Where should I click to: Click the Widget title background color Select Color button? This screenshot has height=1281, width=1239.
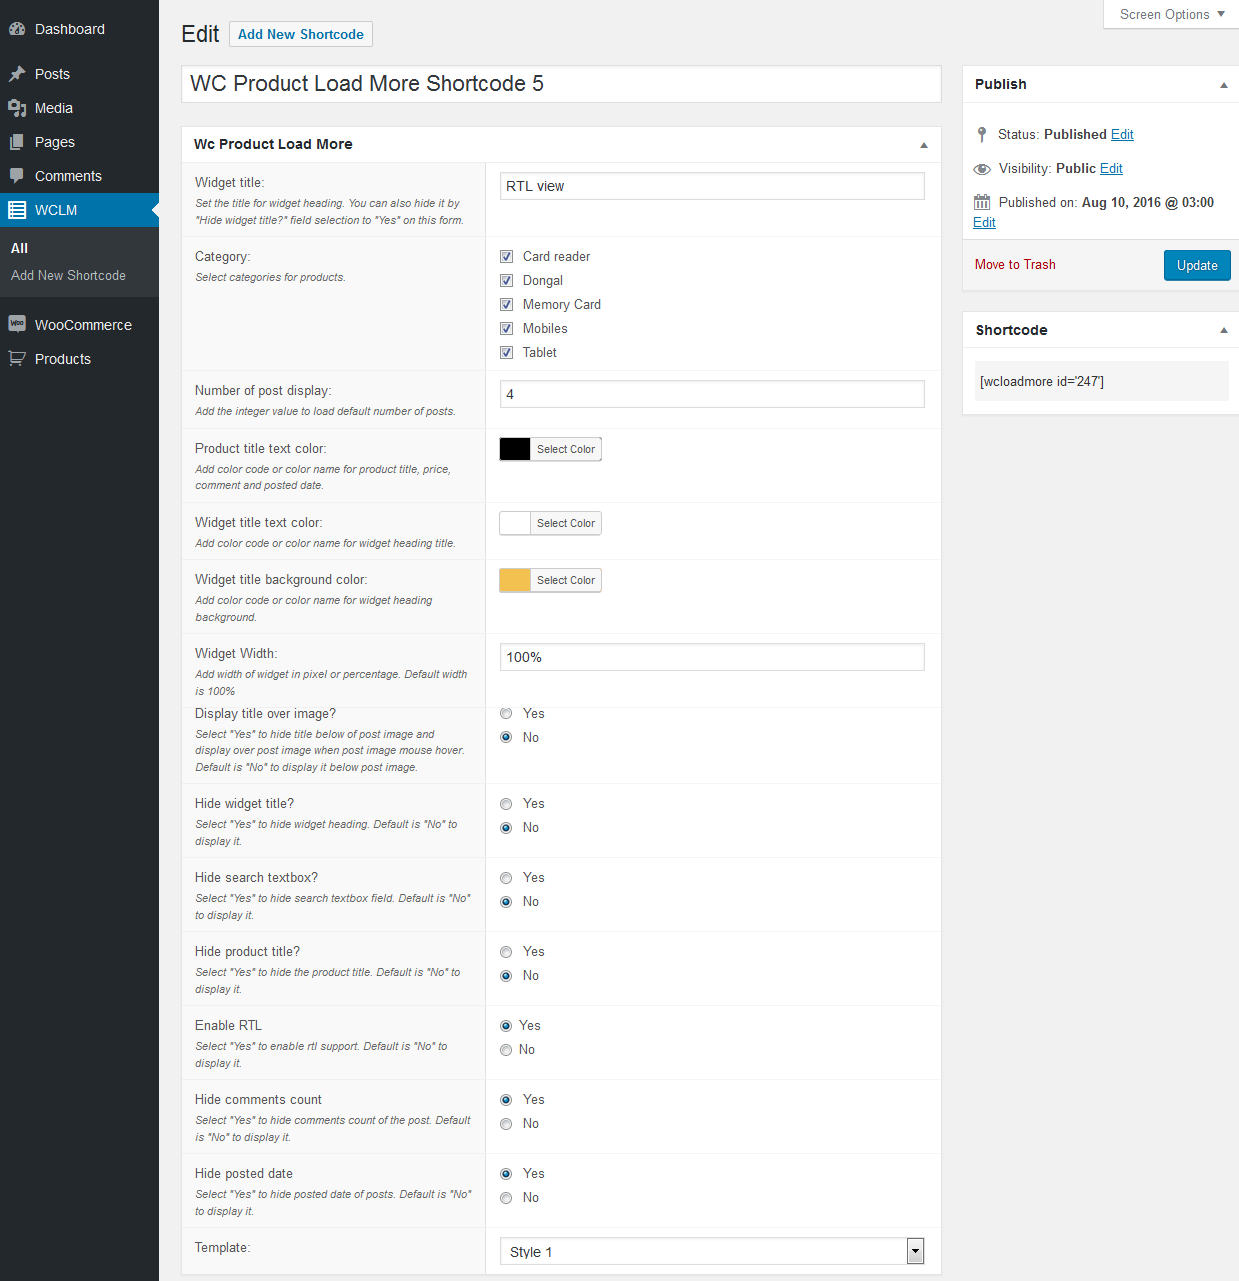tap(565, 580)
